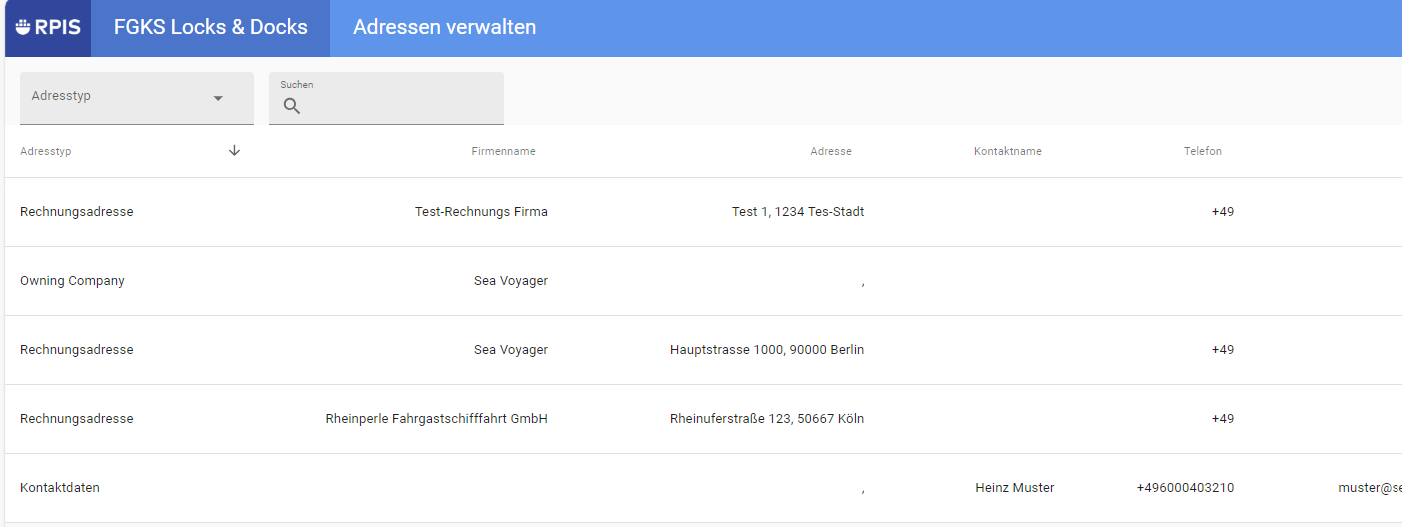Click the Telefon column header

tap(1202, 152)
